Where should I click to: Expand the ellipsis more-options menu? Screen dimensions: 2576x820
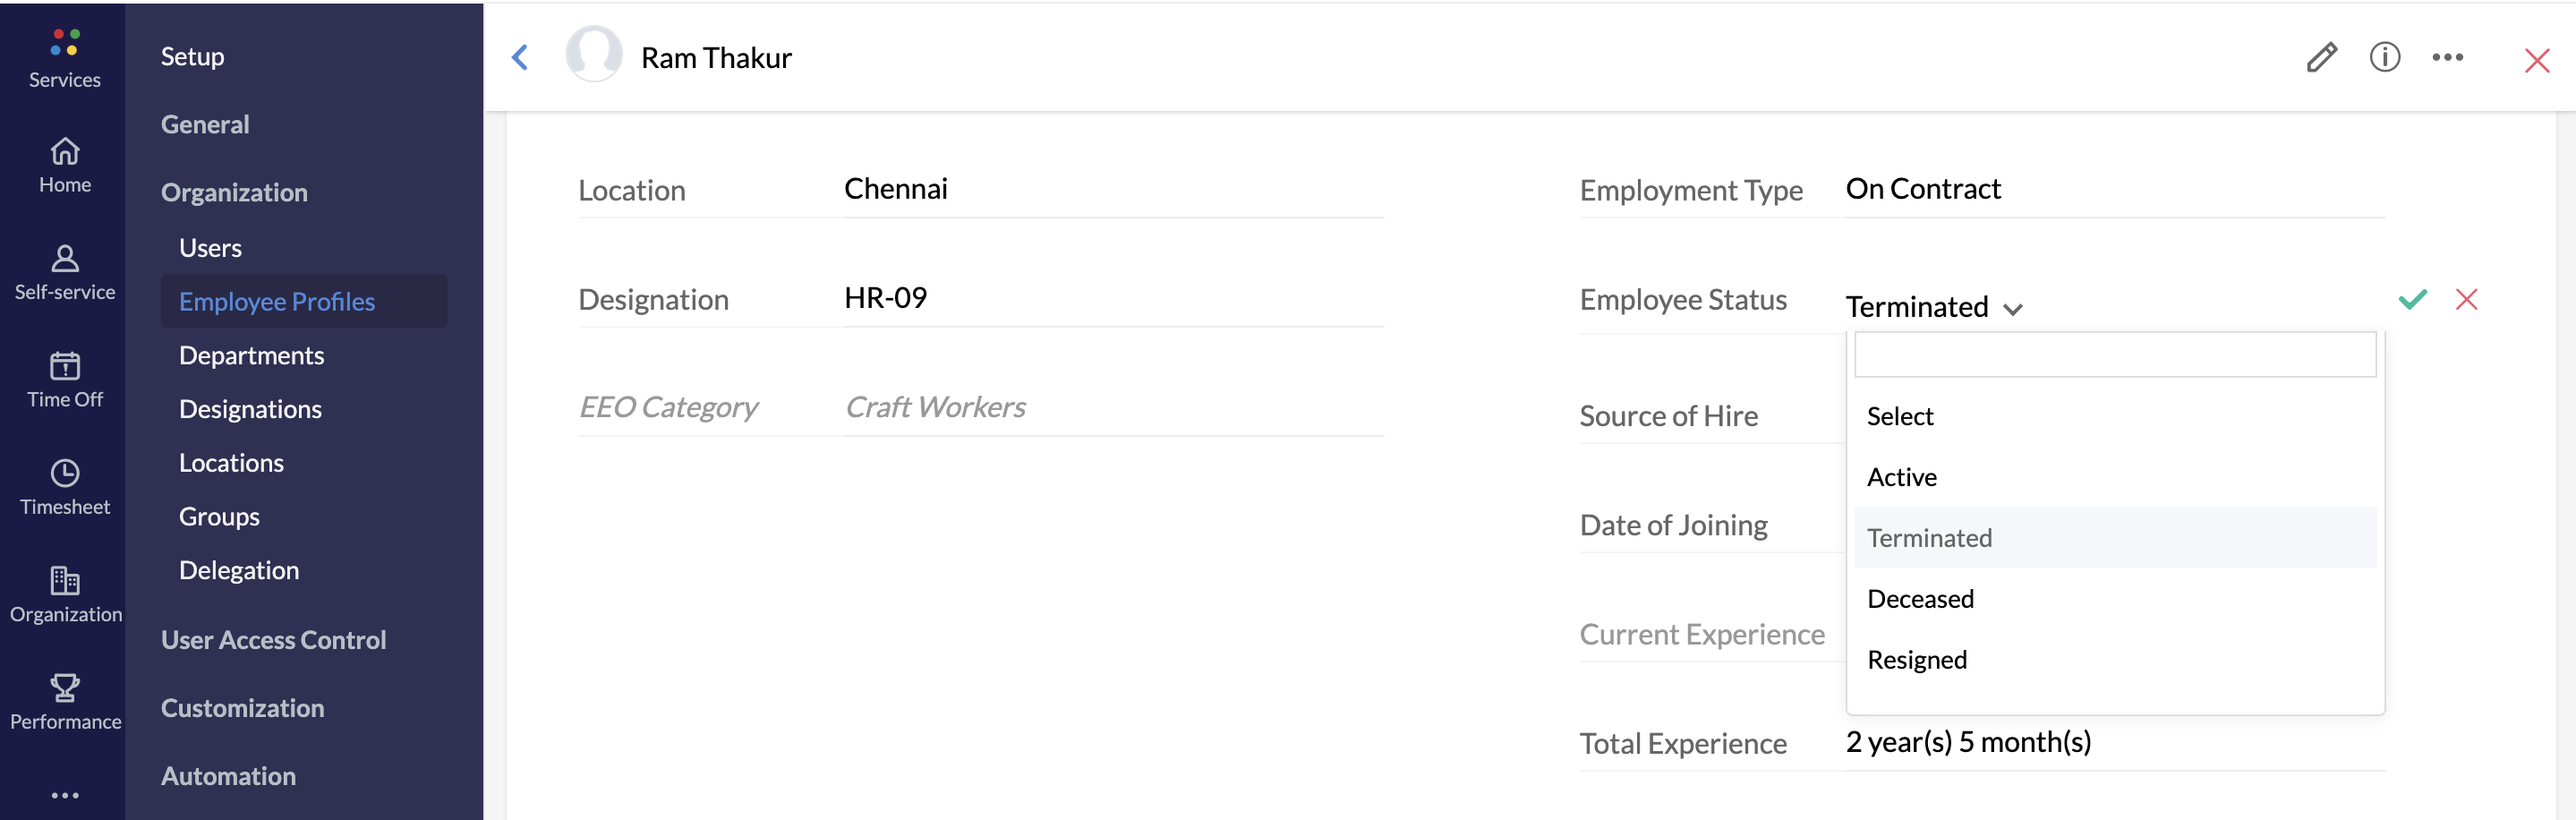tap(2447, 57)
